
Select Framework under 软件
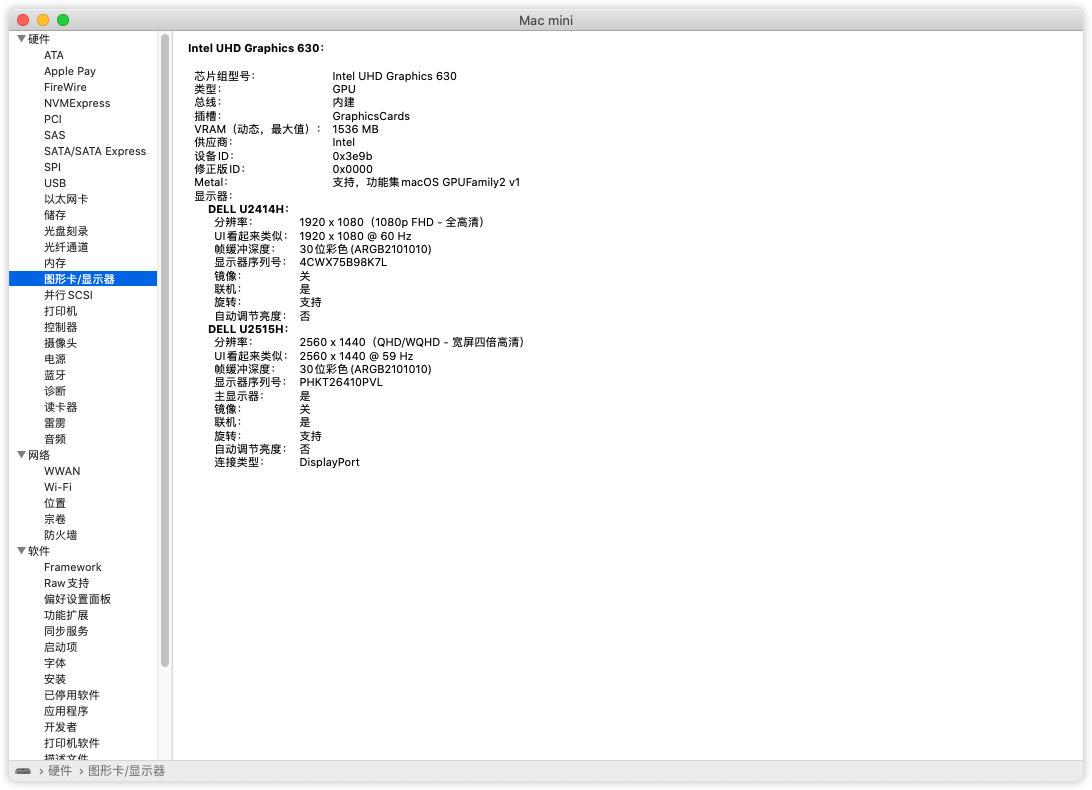[72, 568]
